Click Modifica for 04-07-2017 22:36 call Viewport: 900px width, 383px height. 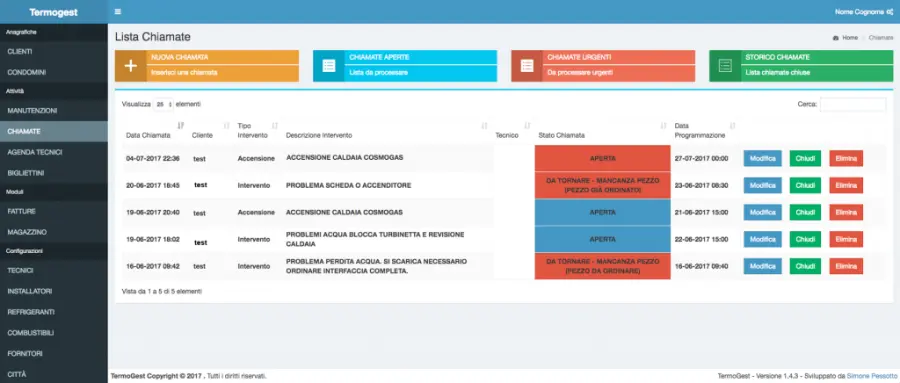point(762,158)
